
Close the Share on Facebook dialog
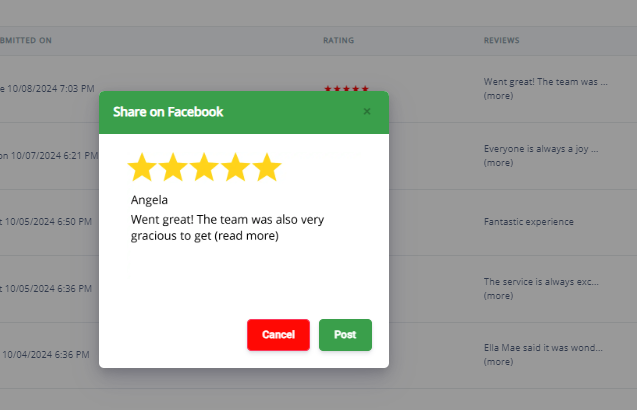click(x=367, y=111)
